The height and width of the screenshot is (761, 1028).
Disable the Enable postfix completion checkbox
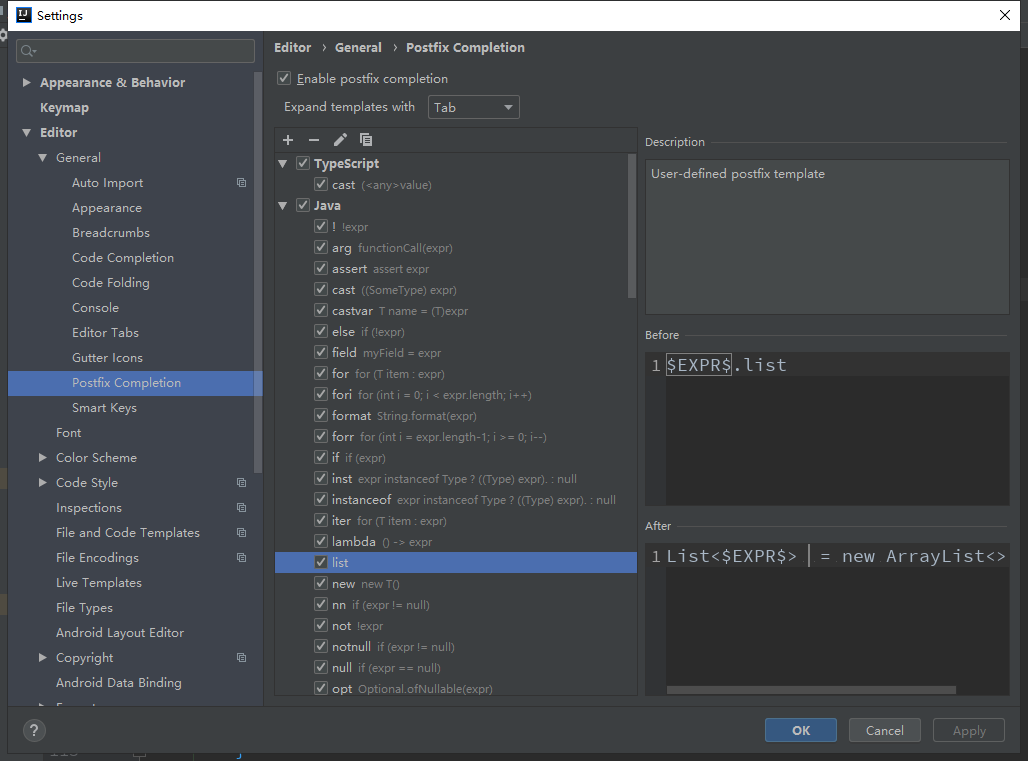point(284,78)
